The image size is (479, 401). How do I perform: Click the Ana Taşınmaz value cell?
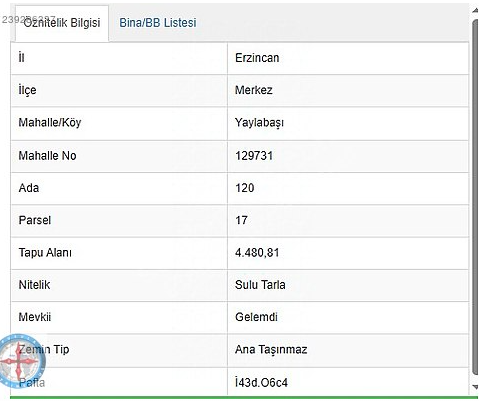[x=348, y=350]
